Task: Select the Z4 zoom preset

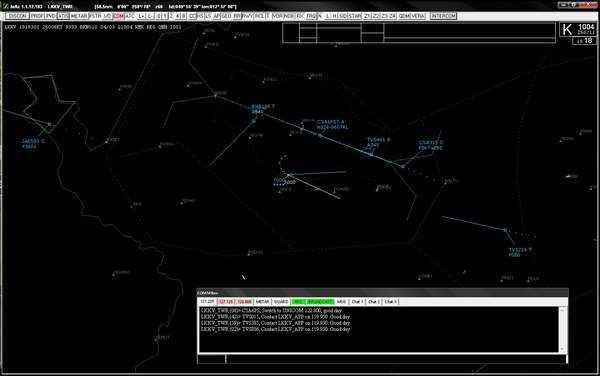Action: pyautogui.click(x=392, y=16)
